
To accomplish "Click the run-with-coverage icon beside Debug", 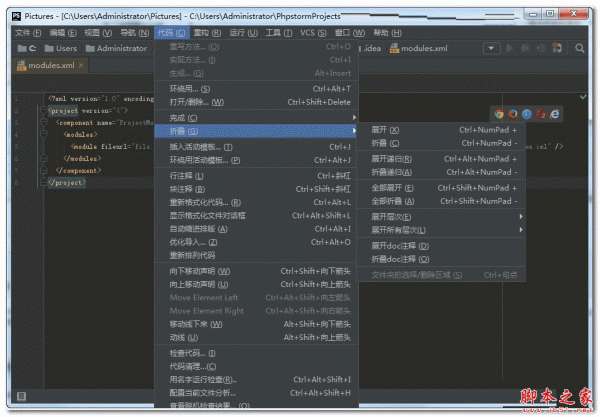I will (x=541, y=48).
